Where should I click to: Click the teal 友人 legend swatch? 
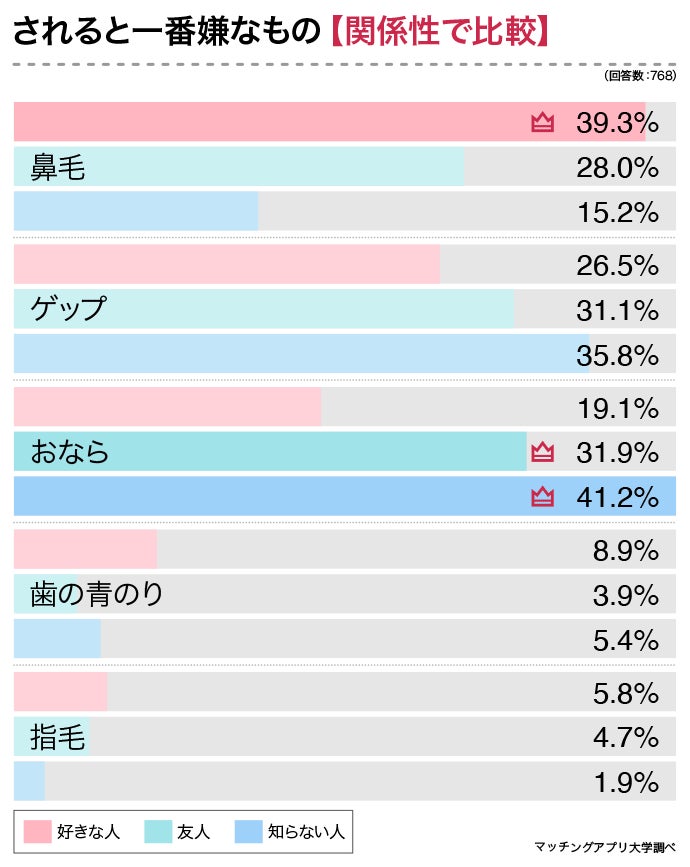(x=159, y=831)
